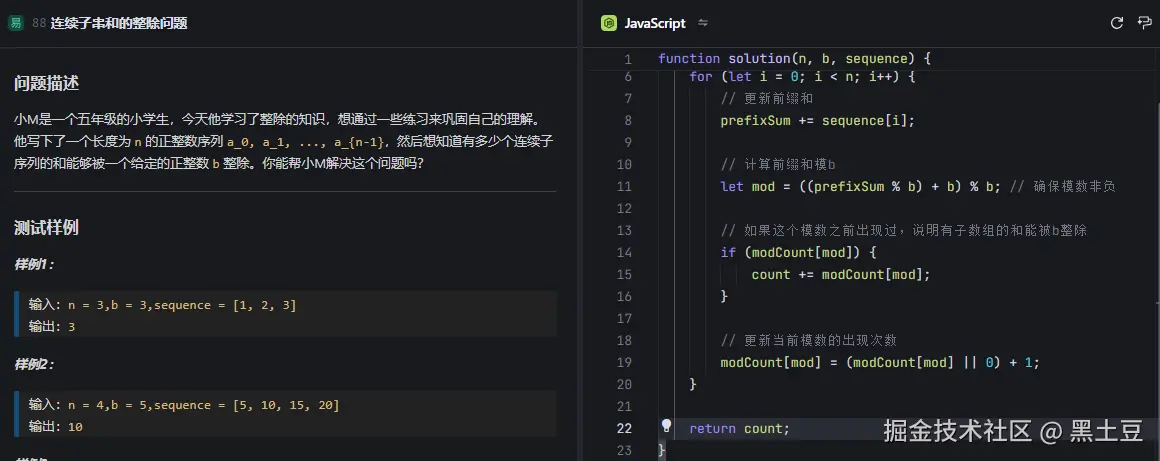Click the 样例2 label
This screenshot has height=461, width=1160.
(x=34, y=364)
